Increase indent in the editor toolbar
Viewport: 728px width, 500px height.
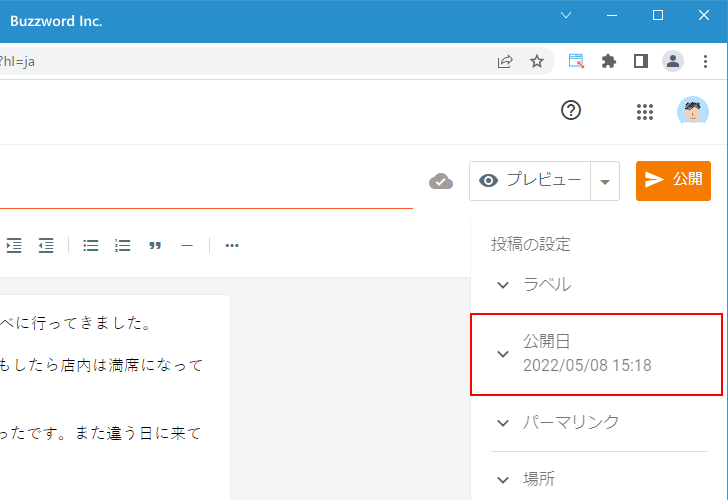14,246
